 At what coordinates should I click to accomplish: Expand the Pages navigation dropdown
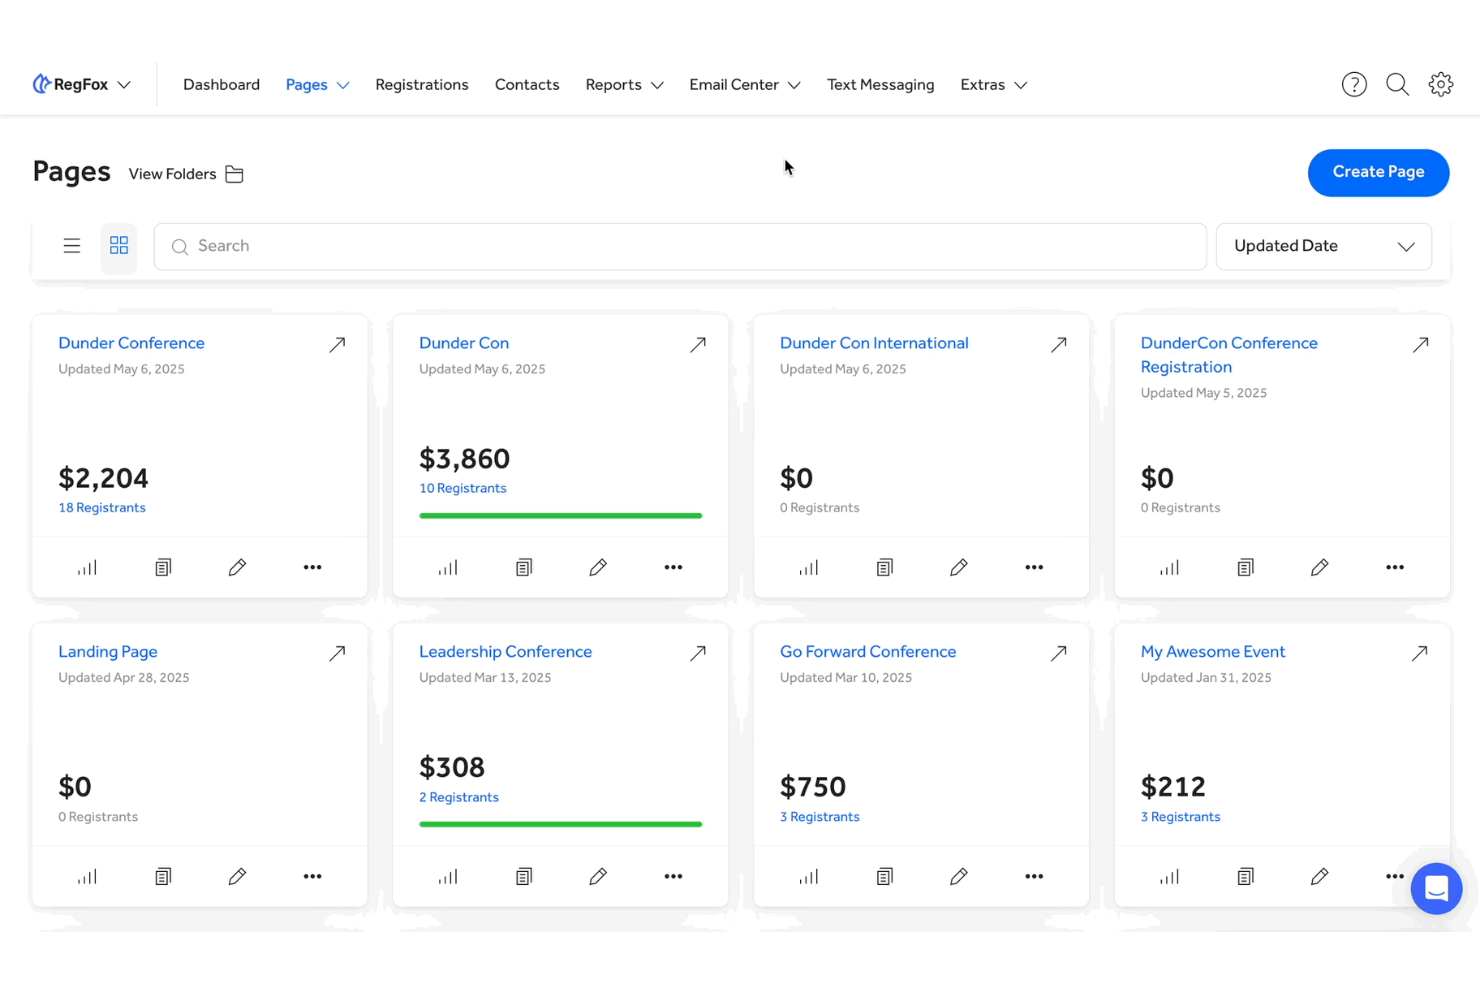coord(317,84)
